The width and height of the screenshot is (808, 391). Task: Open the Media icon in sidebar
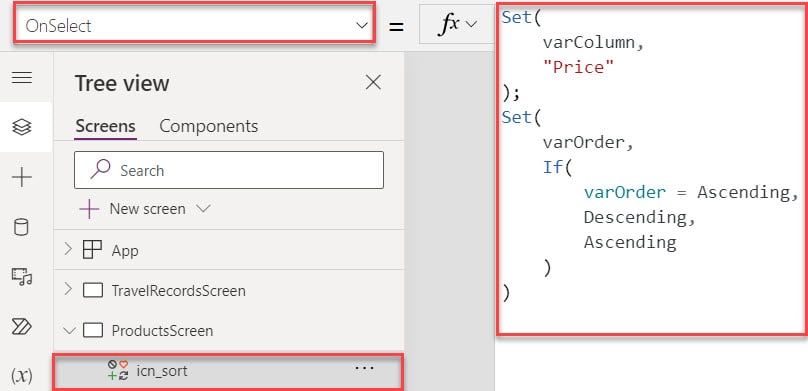[22, 277]
